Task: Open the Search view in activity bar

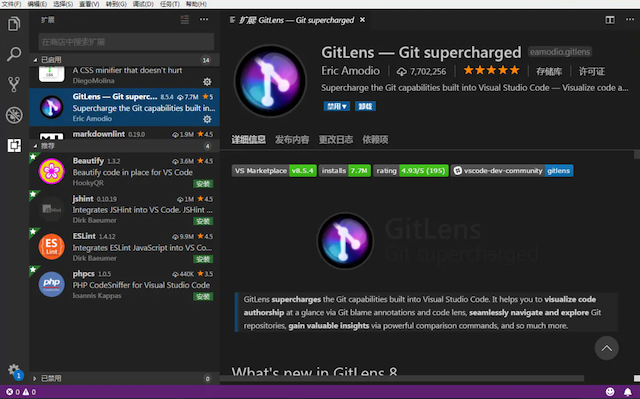Action: pos(14,54)
